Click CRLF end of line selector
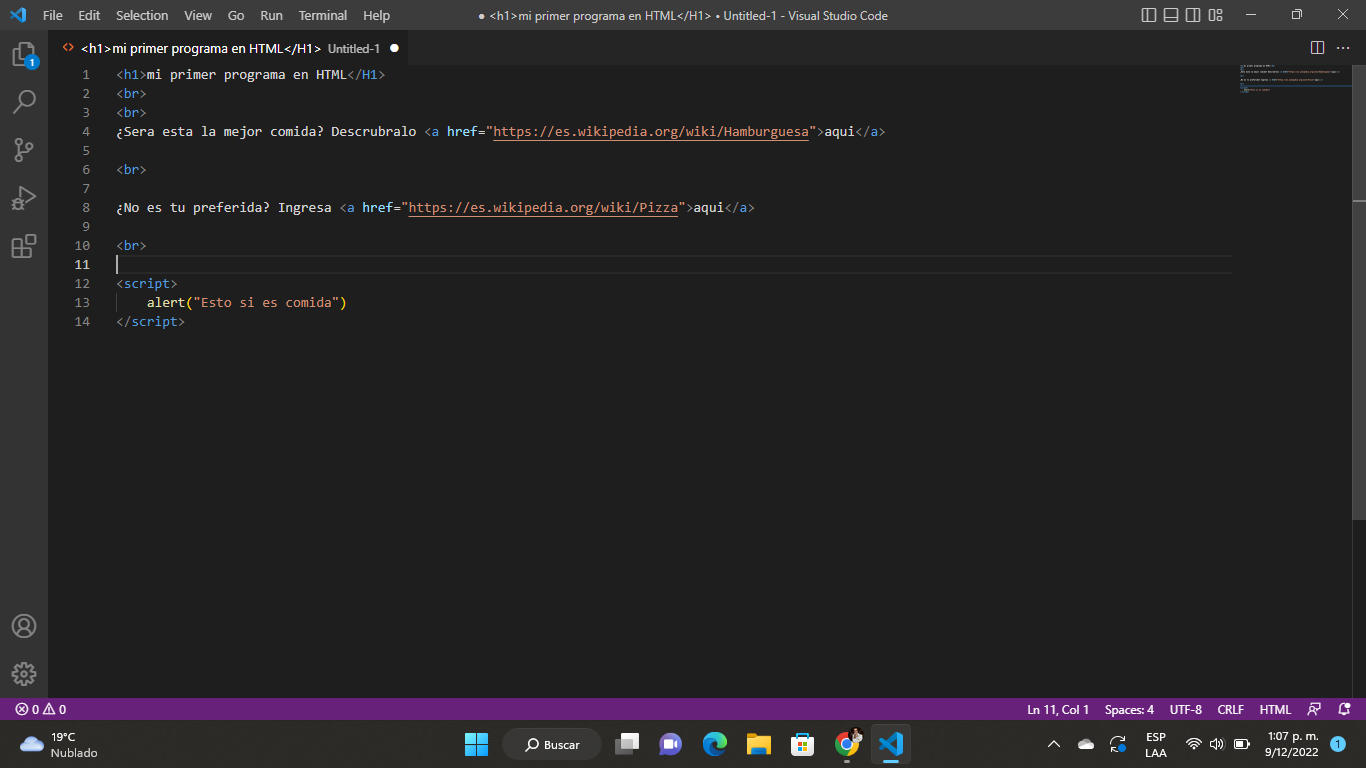Image resolution: width=1366 pixels, height=768 pixels. click(1231, 709)
